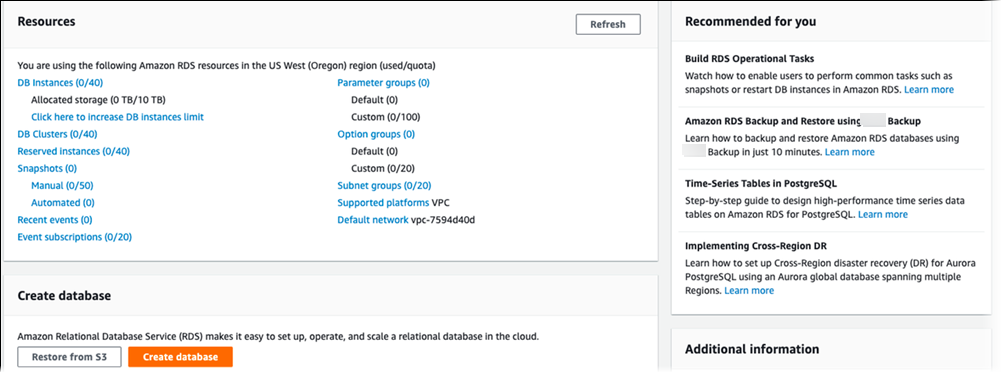1002x373 pixels.
Task: Select the Allocated storage (0 TB/10 TB) text
Action: click(99, 100)
